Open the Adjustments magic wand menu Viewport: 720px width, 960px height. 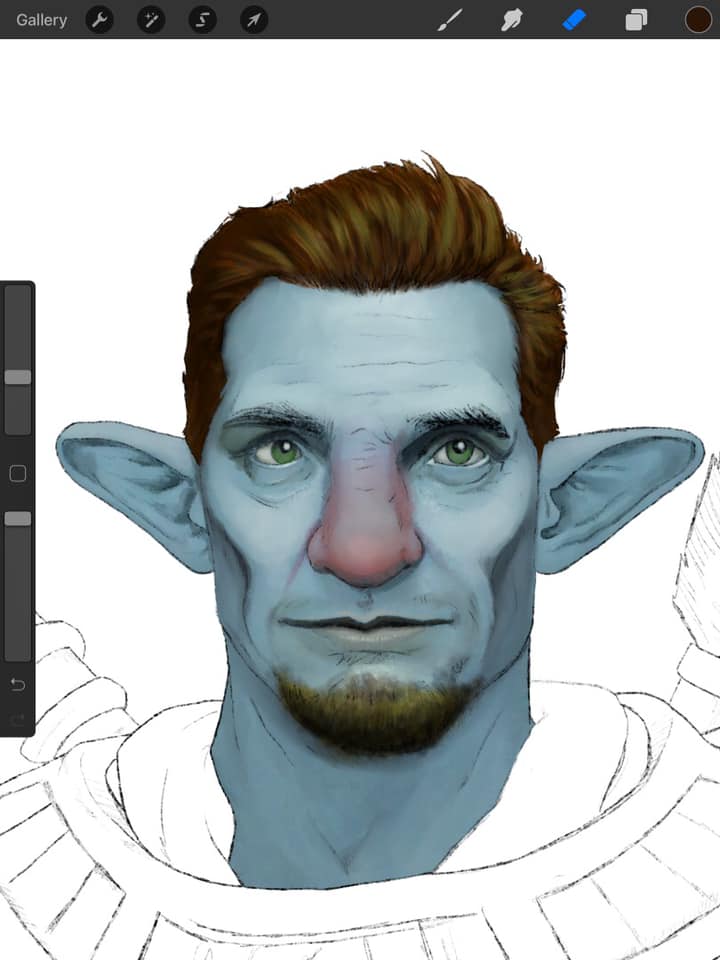pos(151,20)
